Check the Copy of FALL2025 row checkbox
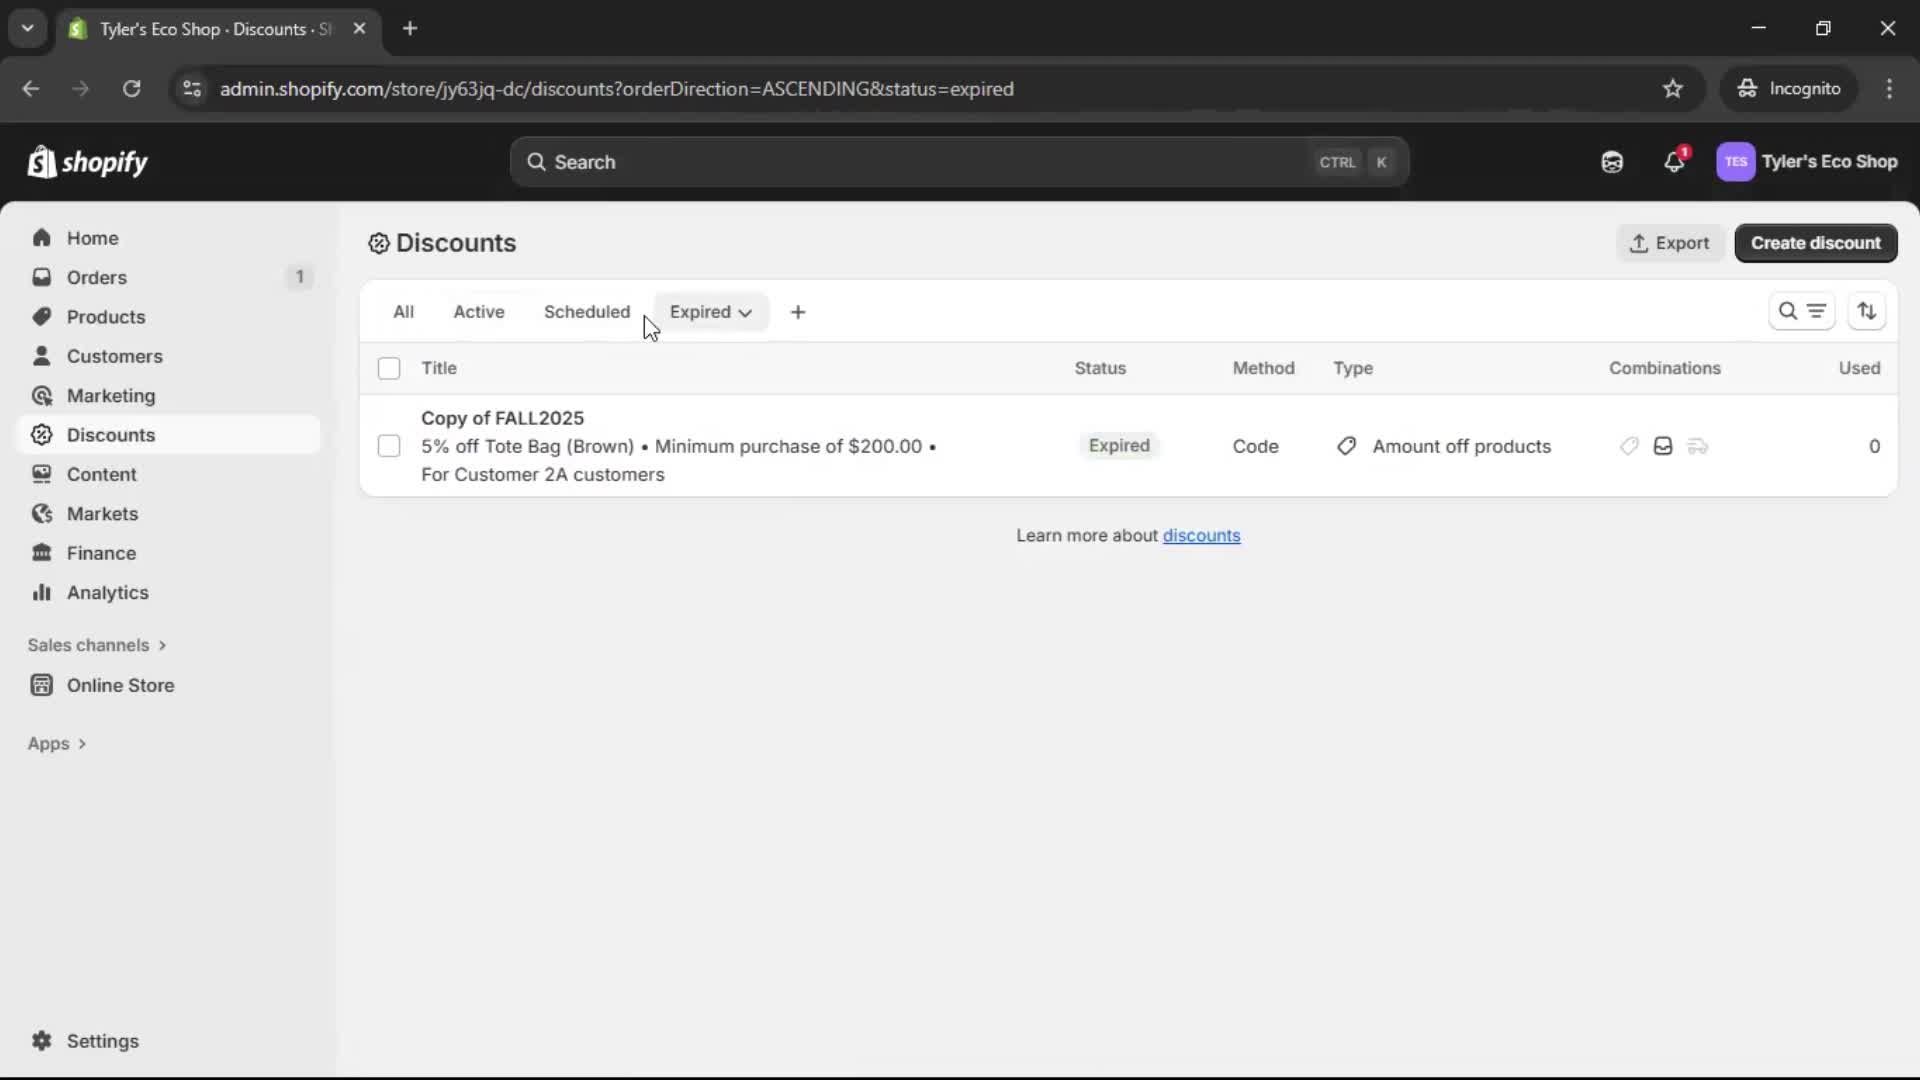Viewport: 1920px width, 1080px height. click(x=389, y=446)
